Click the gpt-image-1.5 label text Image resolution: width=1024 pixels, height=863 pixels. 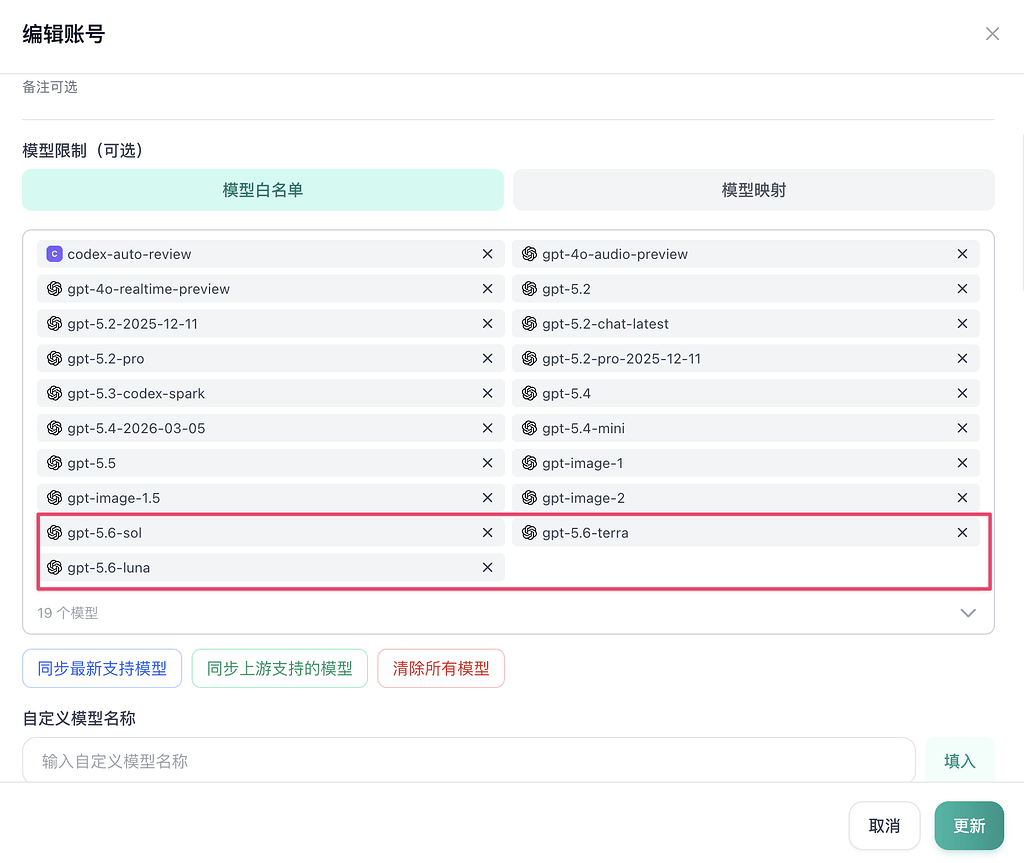(x=114, y=498)
